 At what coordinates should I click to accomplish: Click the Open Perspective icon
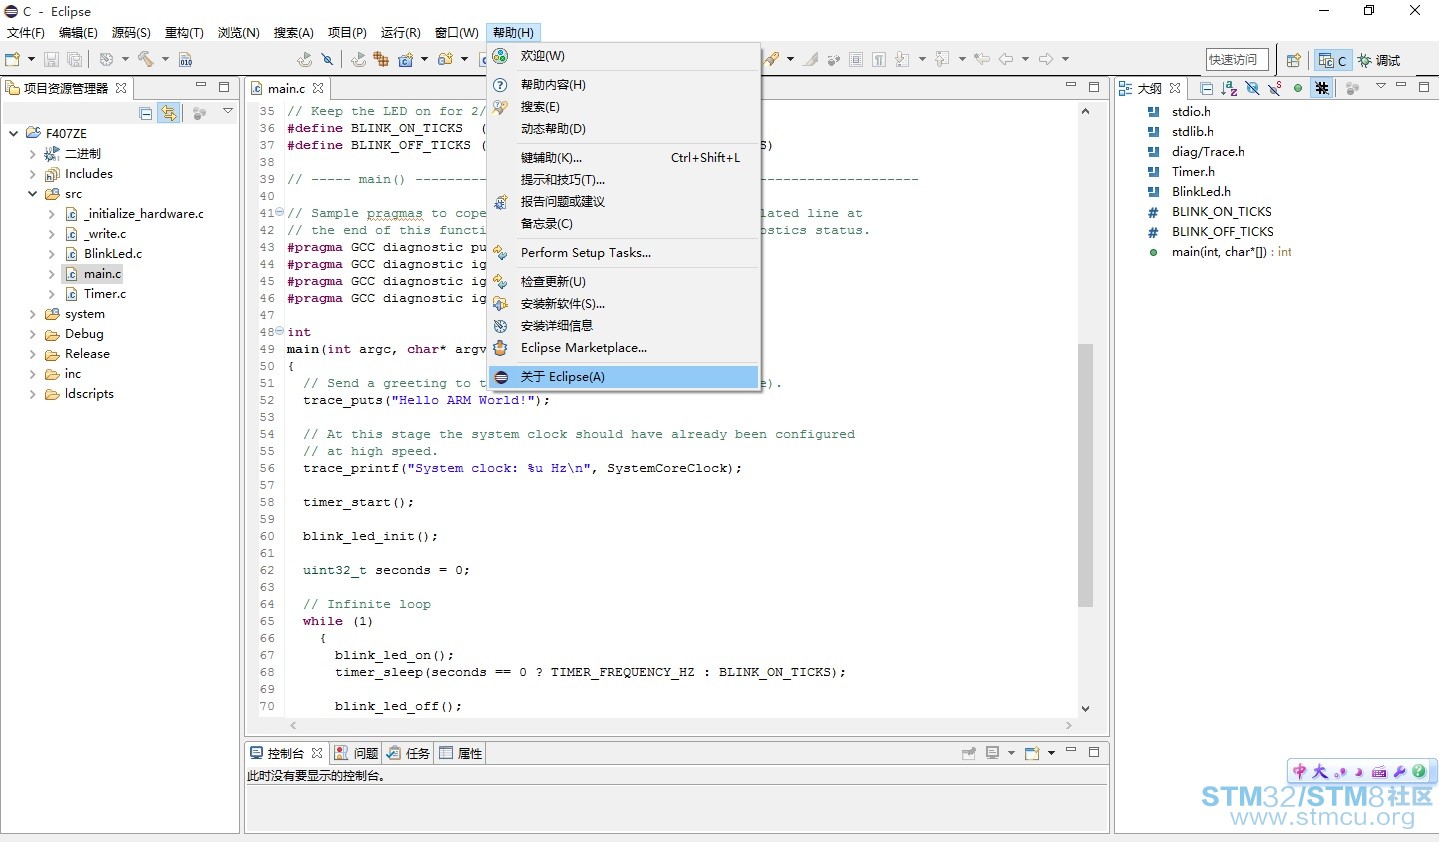[x=1293, y=60]
